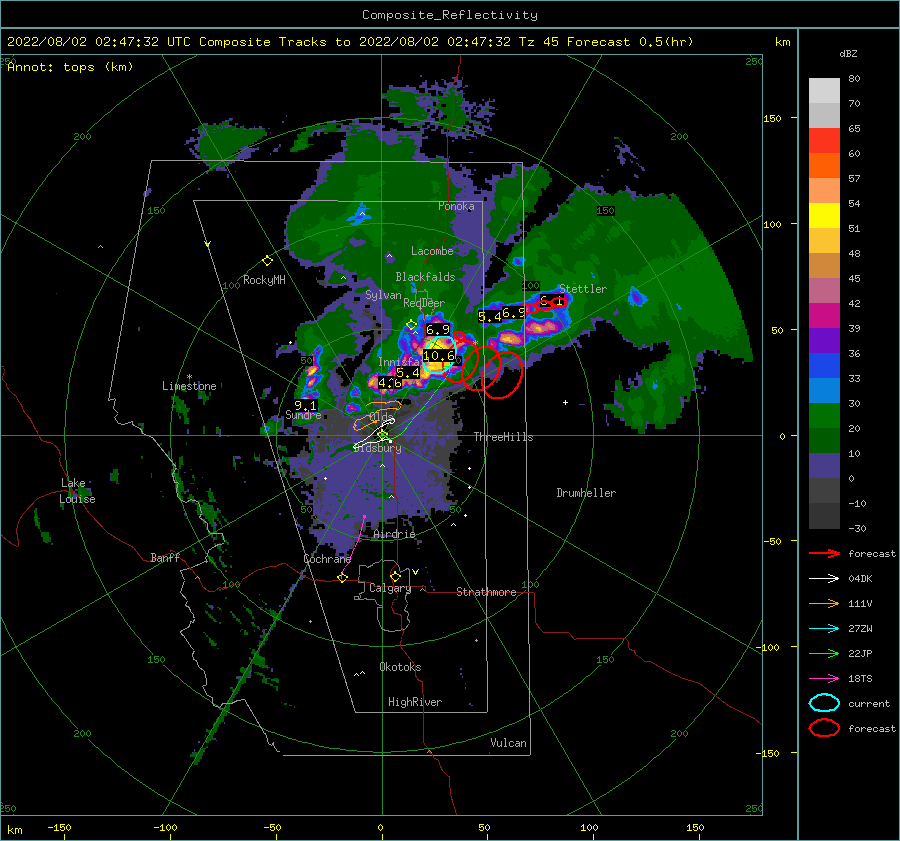Viewport: 900px width, 841px height.
Task: Click the Blackfalds city label
Action: click(425, 277)
